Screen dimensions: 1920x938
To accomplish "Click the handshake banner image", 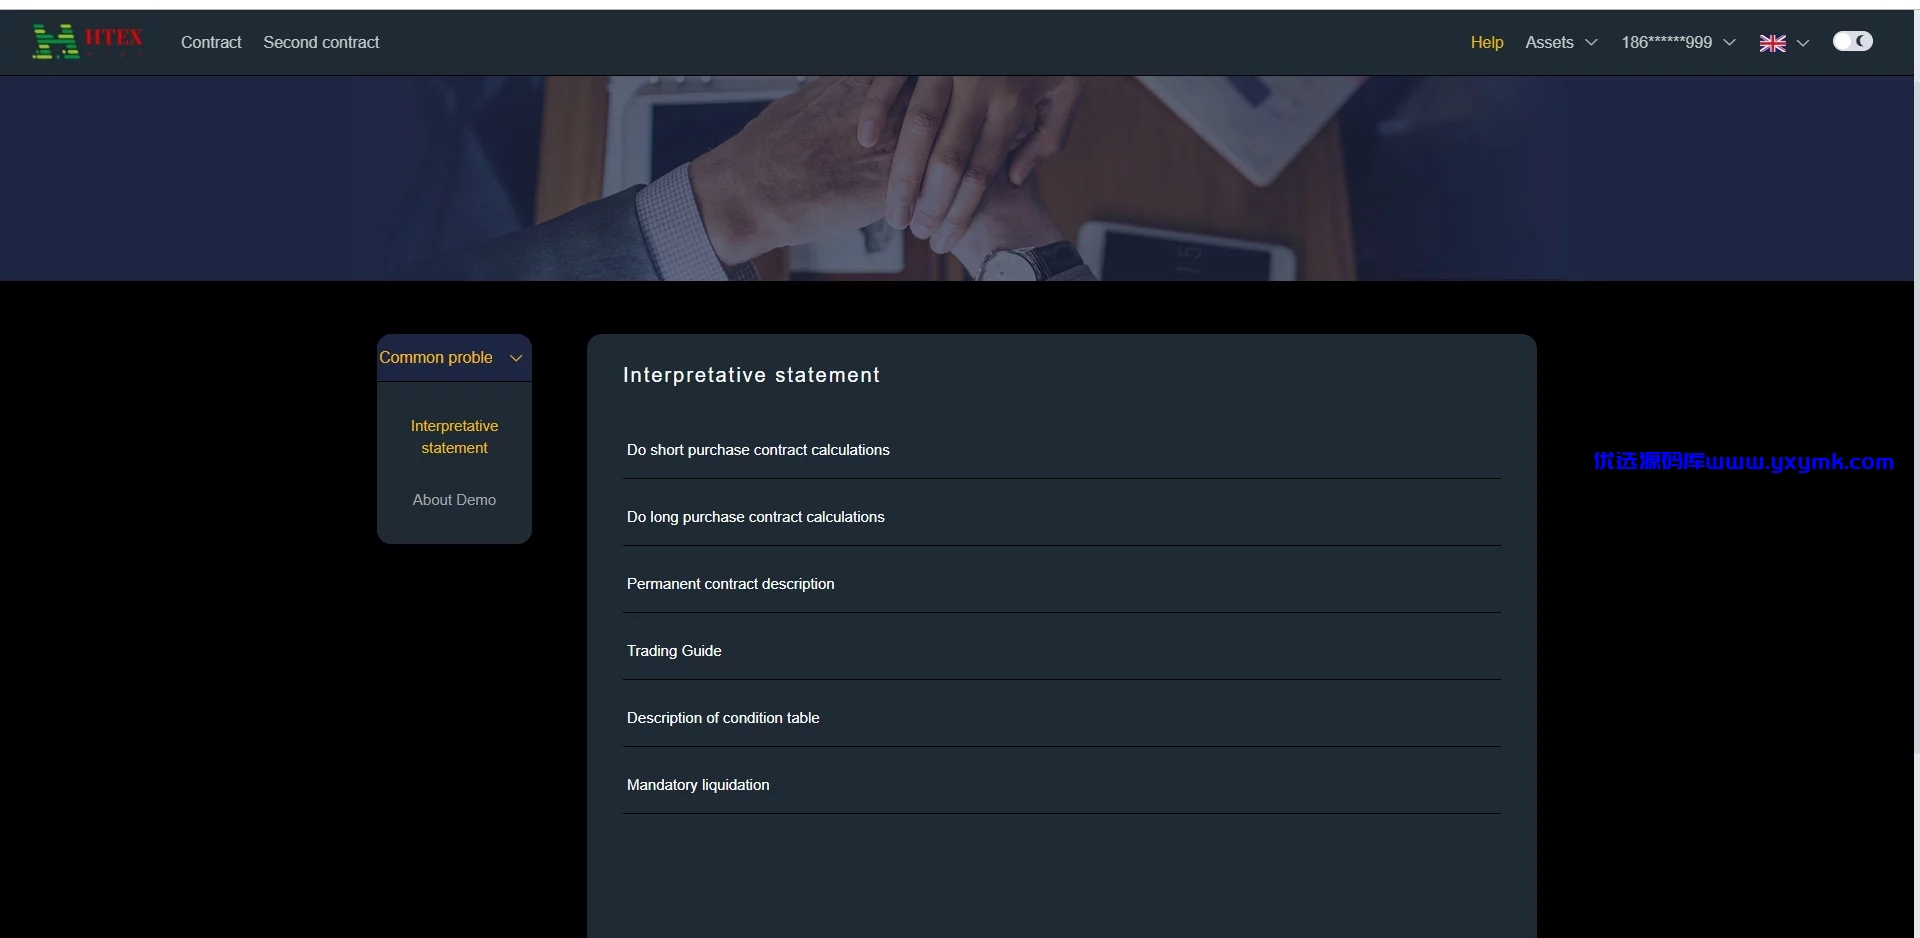I will pyautogui.click(x=957, y=178).
